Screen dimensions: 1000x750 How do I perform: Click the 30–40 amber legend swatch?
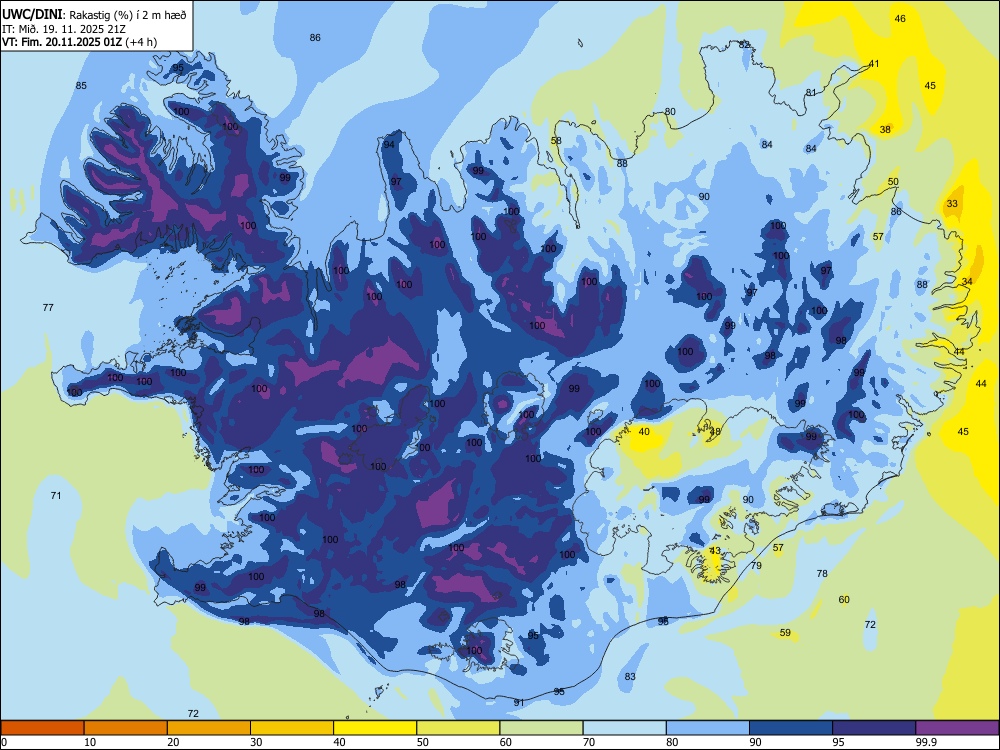click(292, 728)
